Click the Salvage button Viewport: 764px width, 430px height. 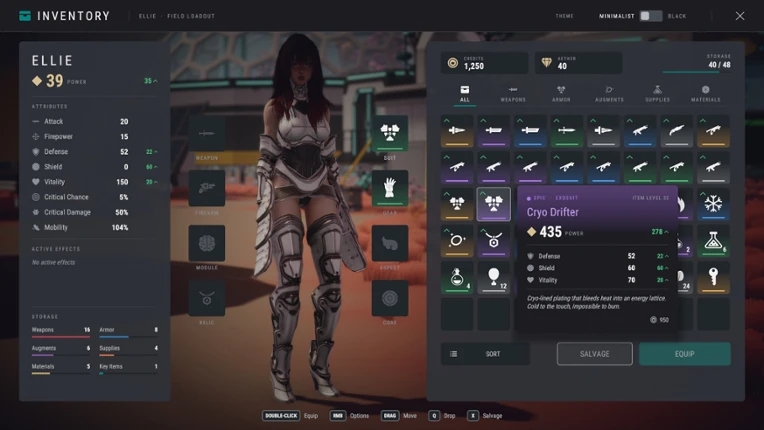594,354
